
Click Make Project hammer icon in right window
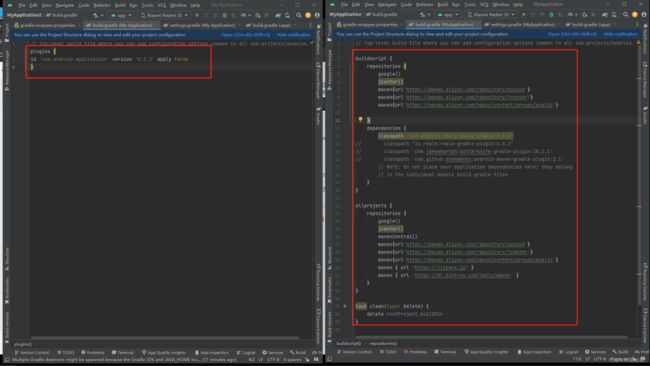click(x=422, y=15)
